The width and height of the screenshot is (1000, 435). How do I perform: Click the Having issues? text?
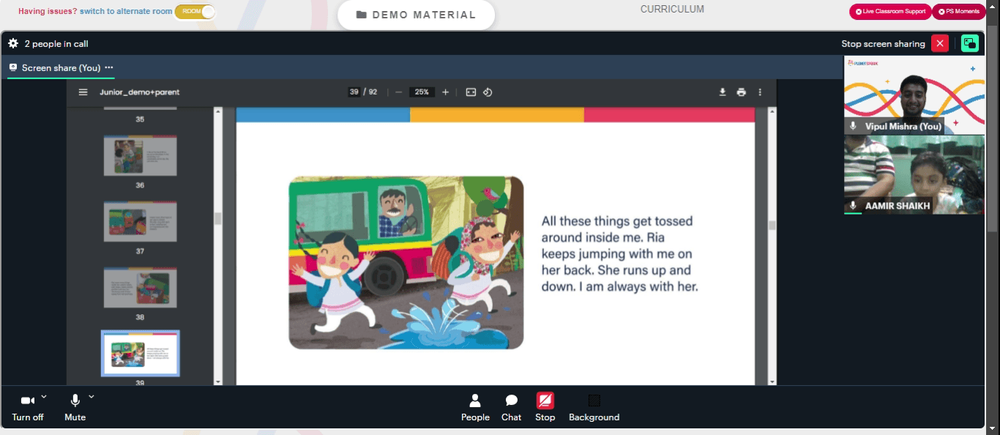point(48,11)
